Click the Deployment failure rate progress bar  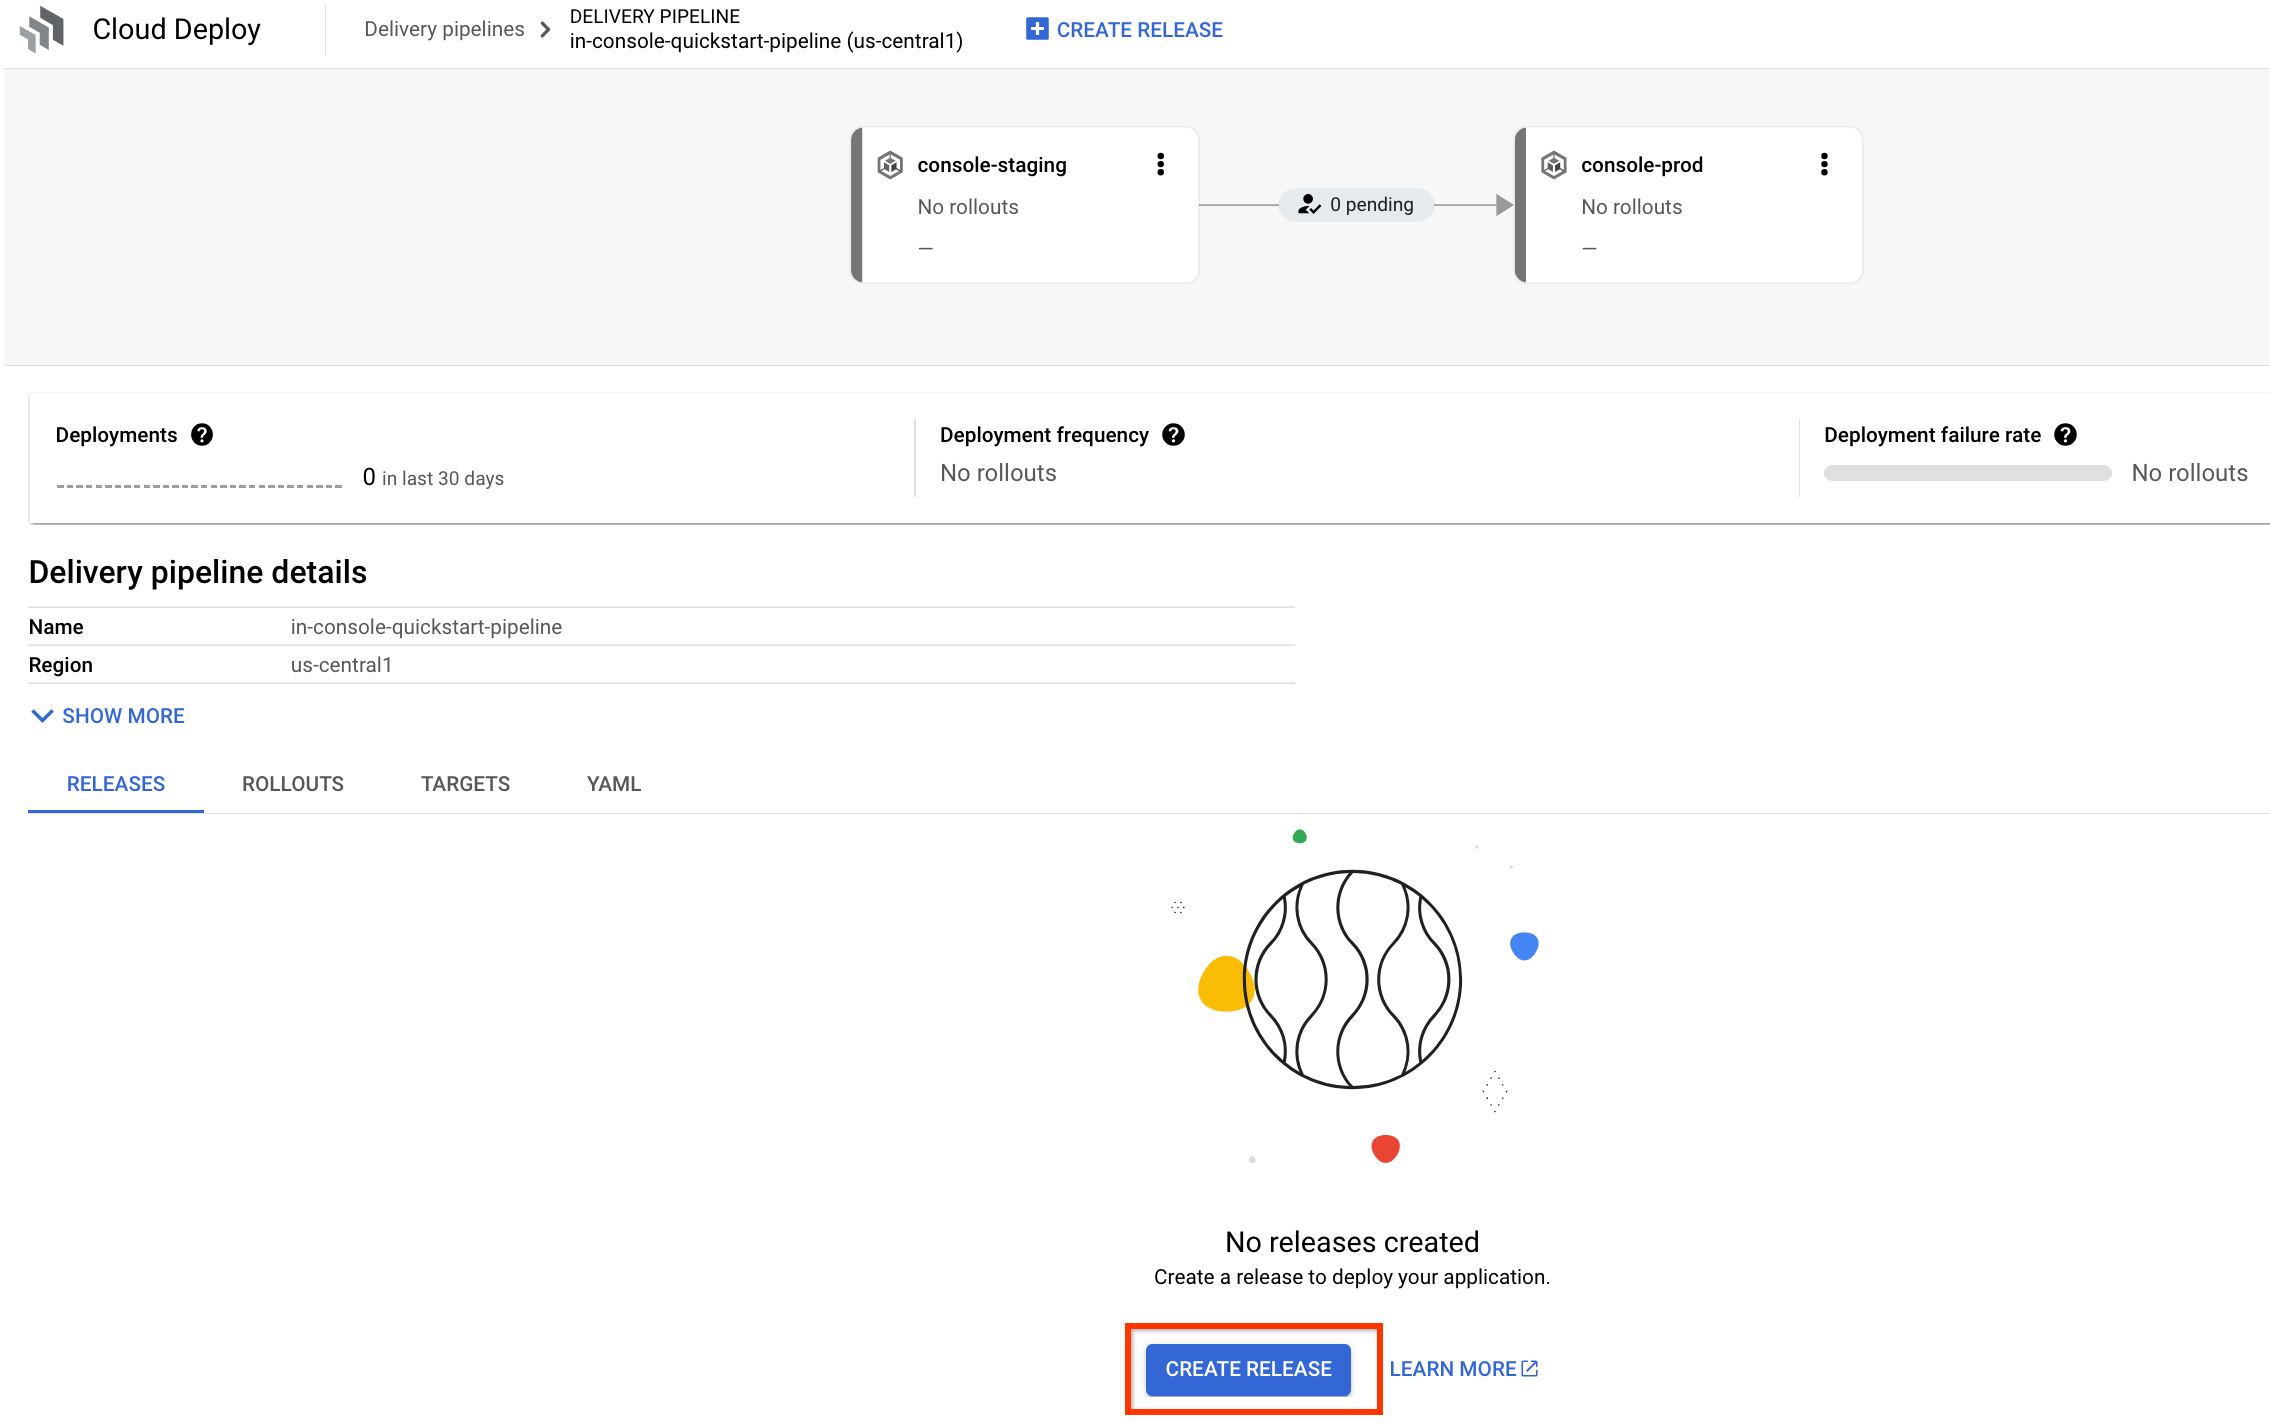[1966, 475]
